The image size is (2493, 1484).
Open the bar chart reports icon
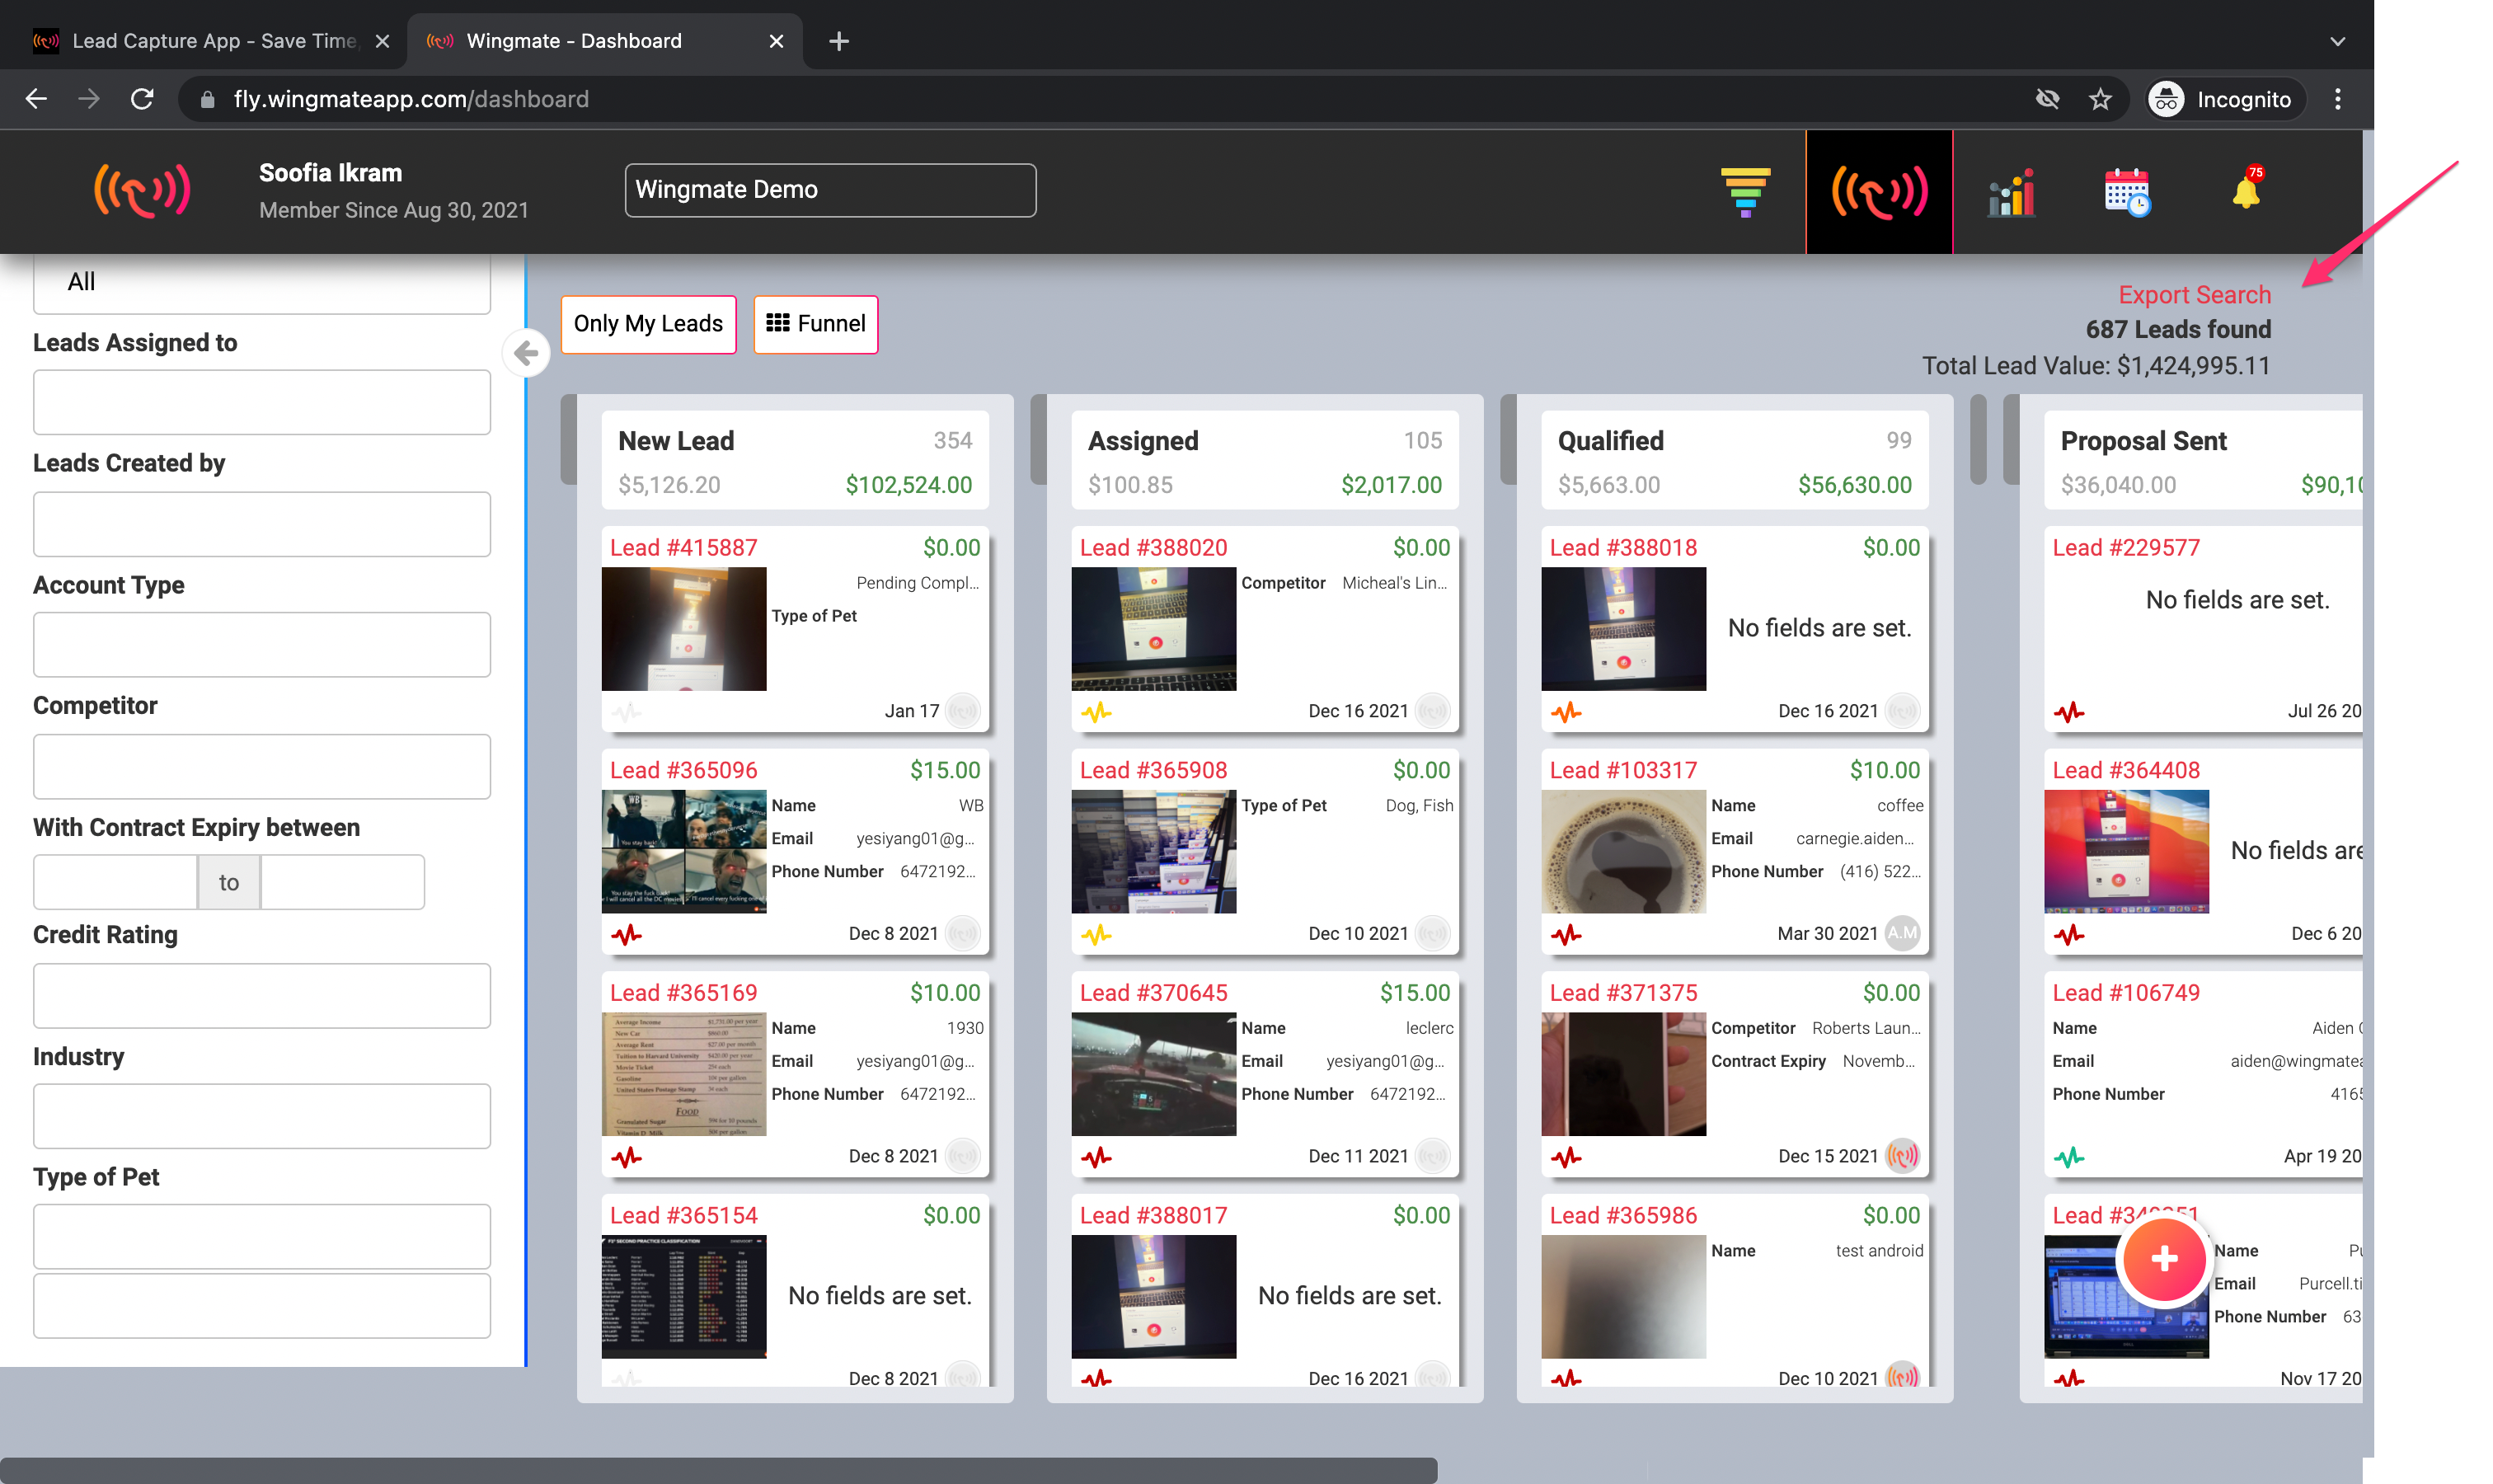click(2011, 191)
